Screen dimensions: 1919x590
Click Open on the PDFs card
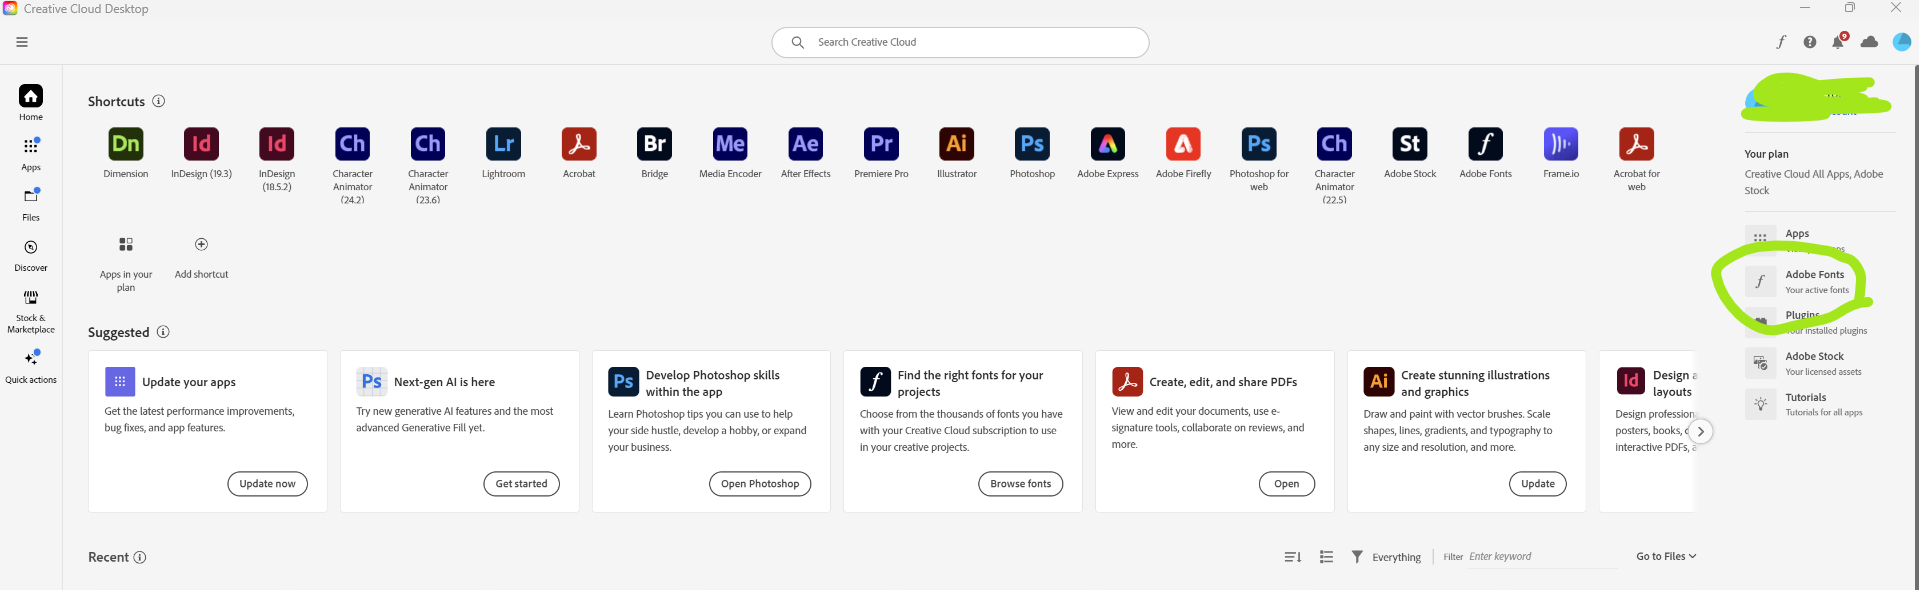point(1287,484)
